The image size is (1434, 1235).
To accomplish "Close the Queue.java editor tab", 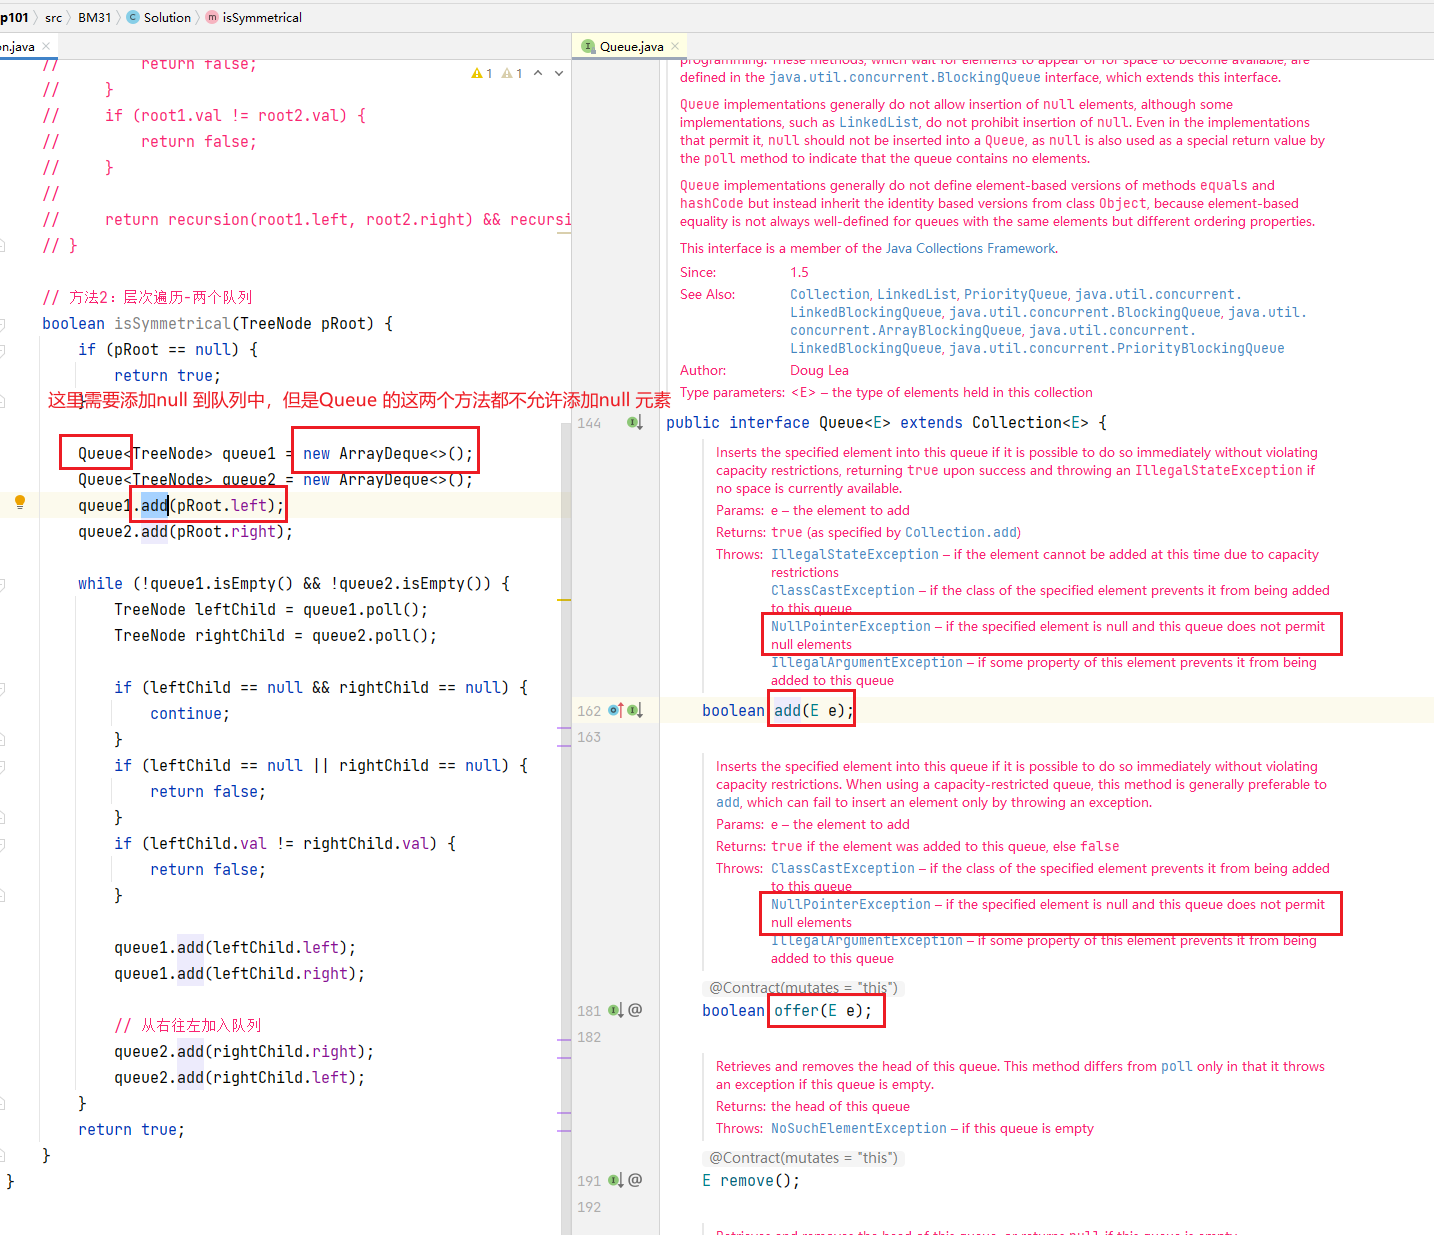I will point(675,46).
